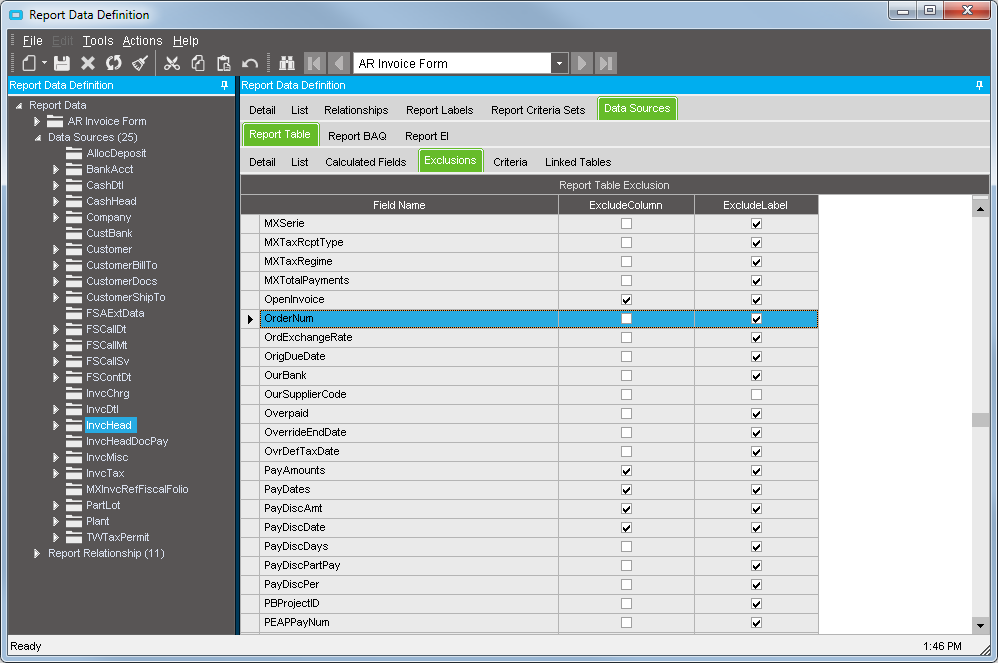Image resolution: width=998 pixels, height=663 pixels.
Task: Copy the selection using the toolbar
Action: 198,63
